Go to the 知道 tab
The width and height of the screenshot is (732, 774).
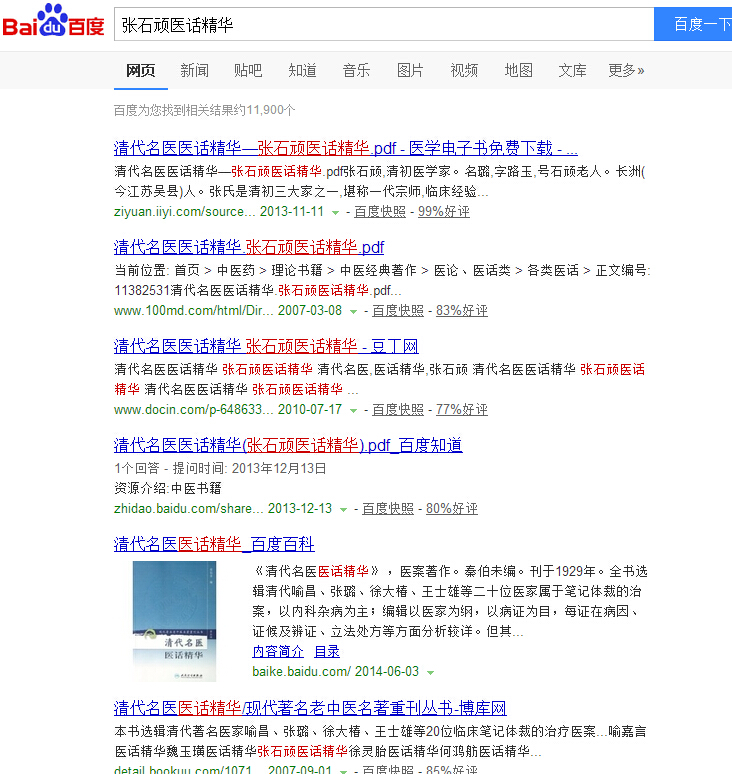(x=302, y=71)
